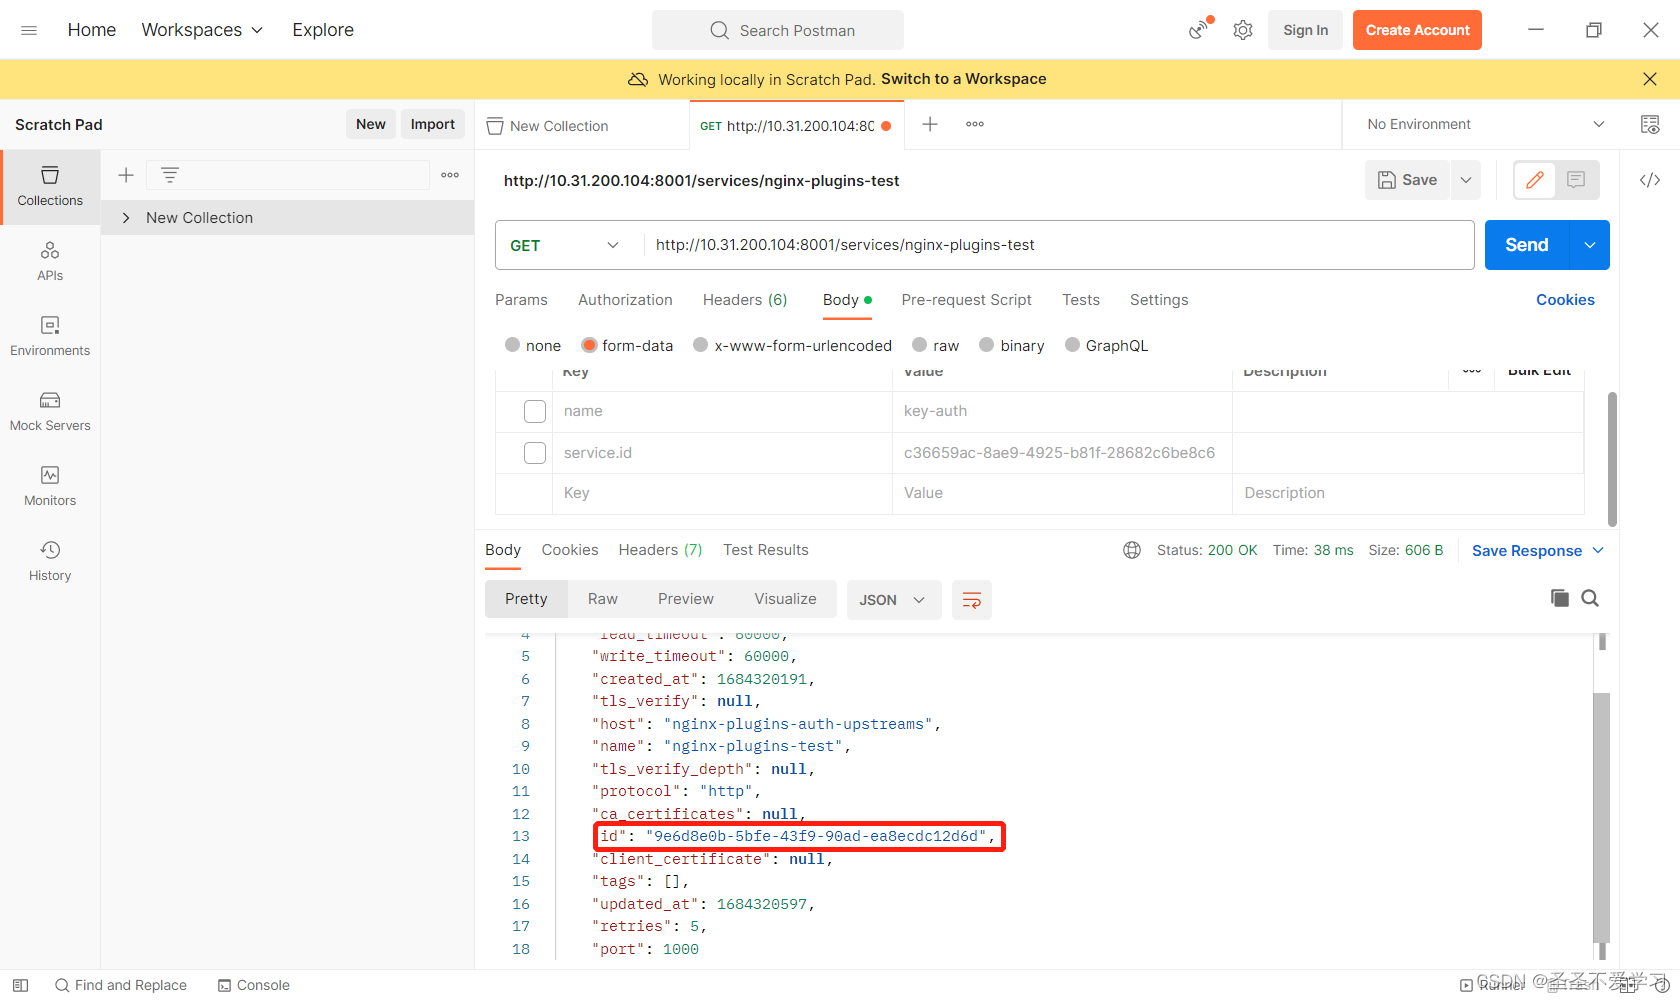Click Switch to a Workspace link
This screenshot has width=1680, height=1000.
(x=964, y=79)
